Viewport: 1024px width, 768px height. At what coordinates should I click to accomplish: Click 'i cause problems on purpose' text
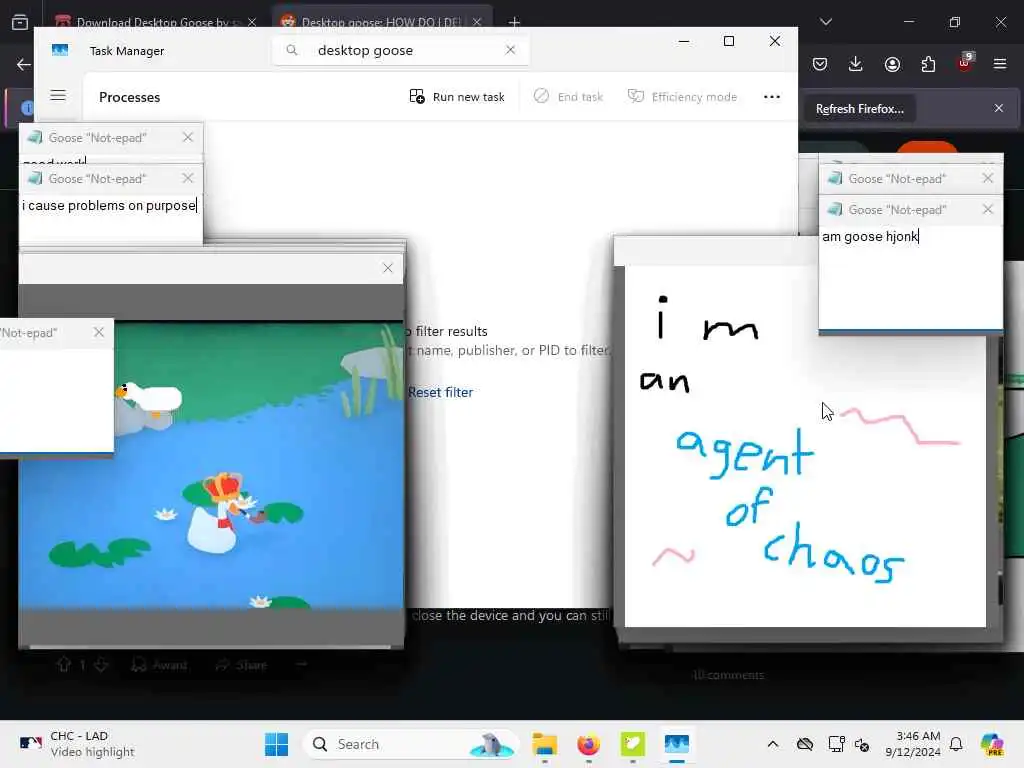pos(109,205)
